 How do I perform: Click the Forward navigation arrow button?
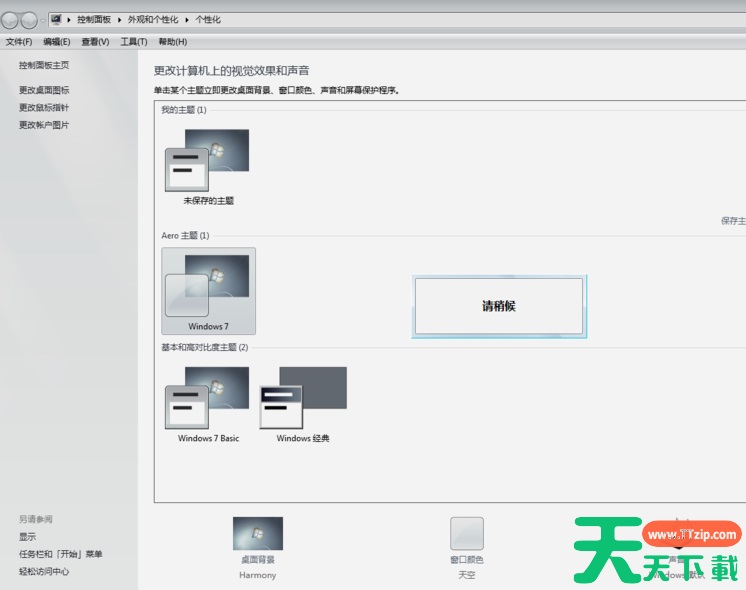[x=29, y=20]
